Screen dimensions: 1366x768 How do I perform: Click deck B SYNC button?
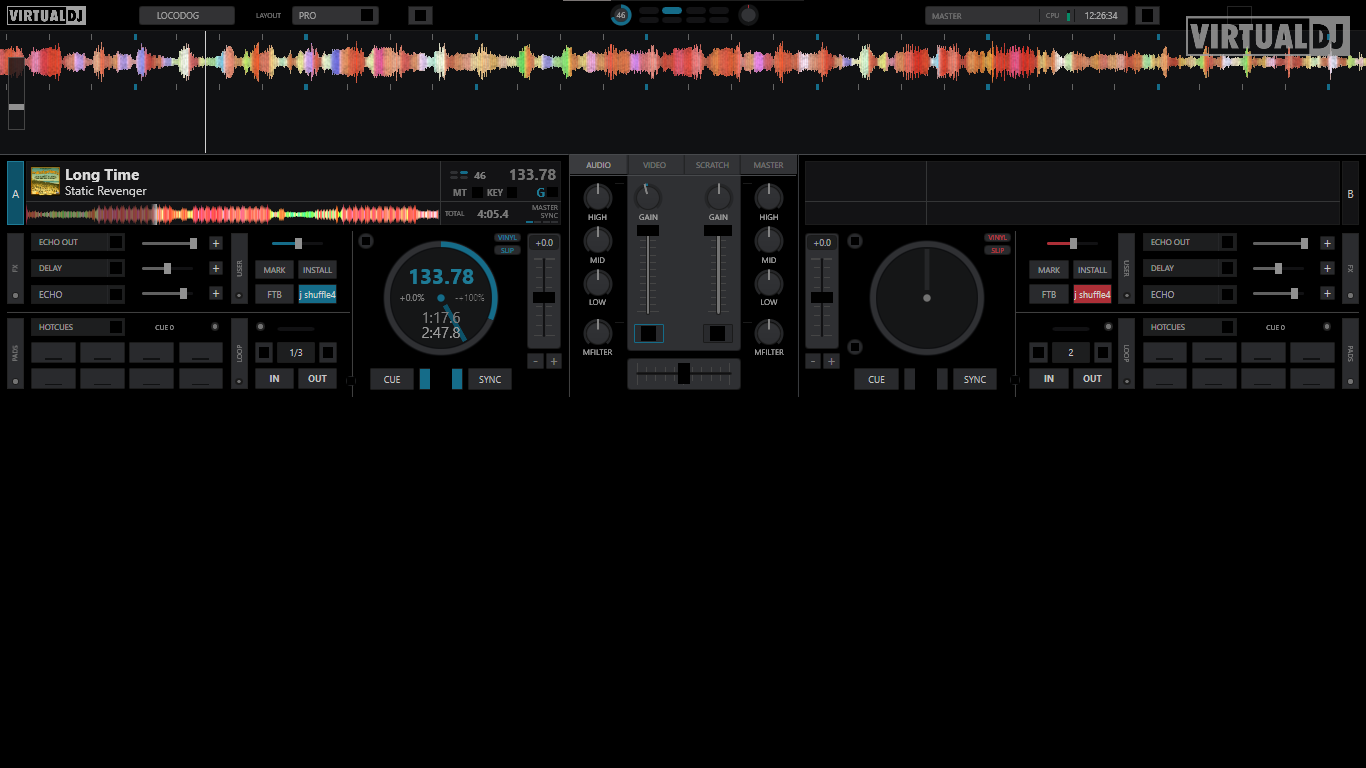[x=975, y=379]
